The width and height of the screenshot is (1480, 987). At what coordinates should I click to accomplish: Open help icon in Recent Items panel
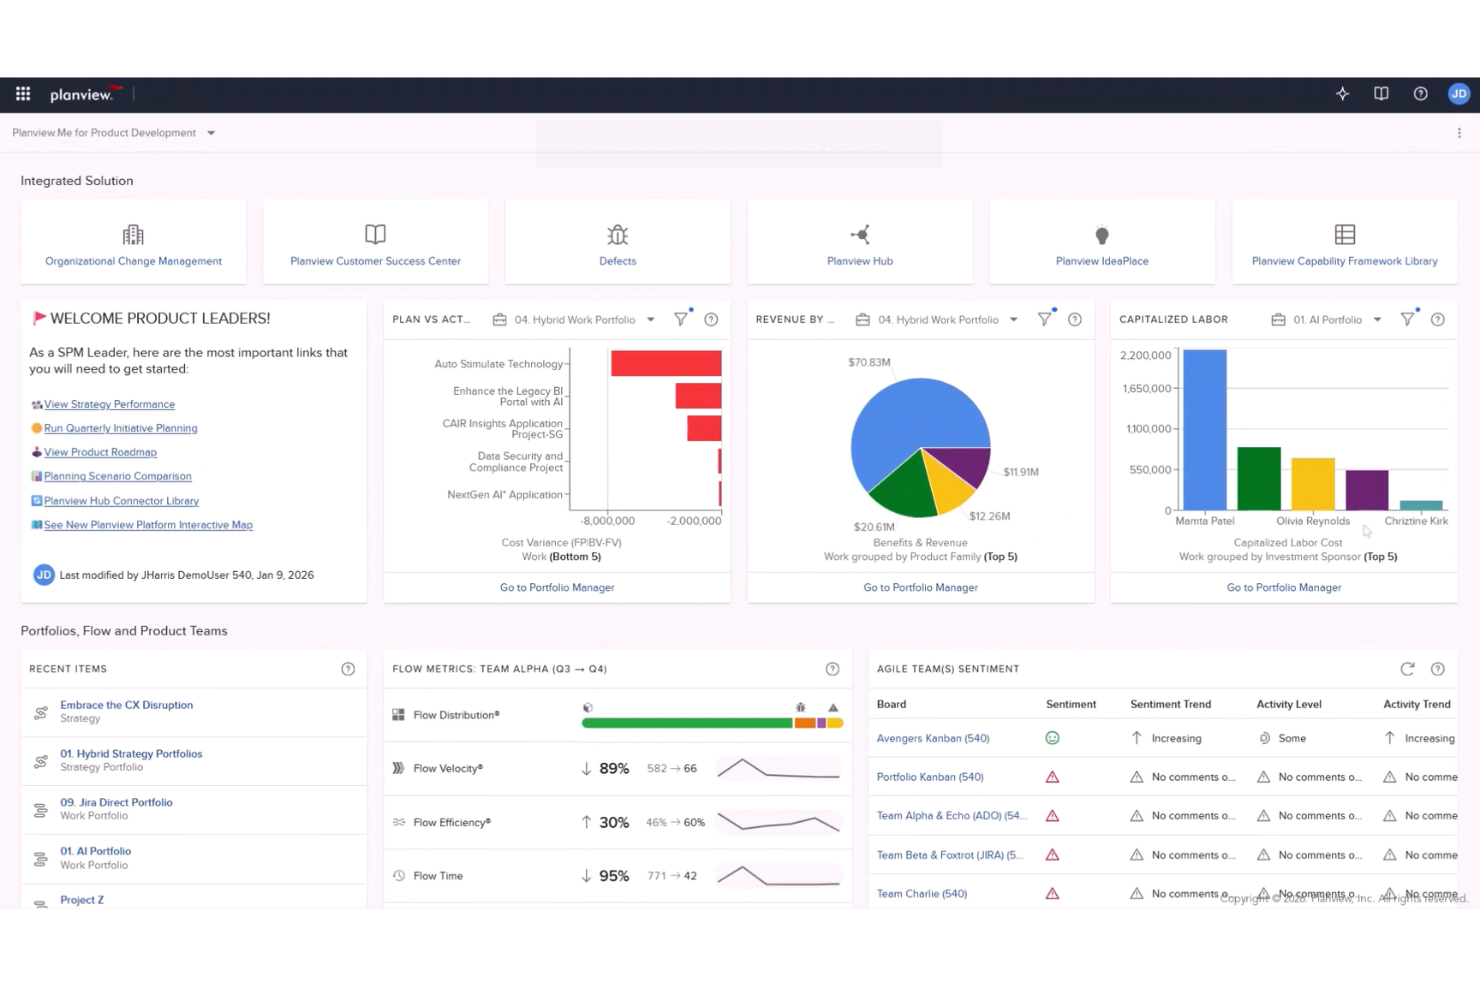[348, 669]
